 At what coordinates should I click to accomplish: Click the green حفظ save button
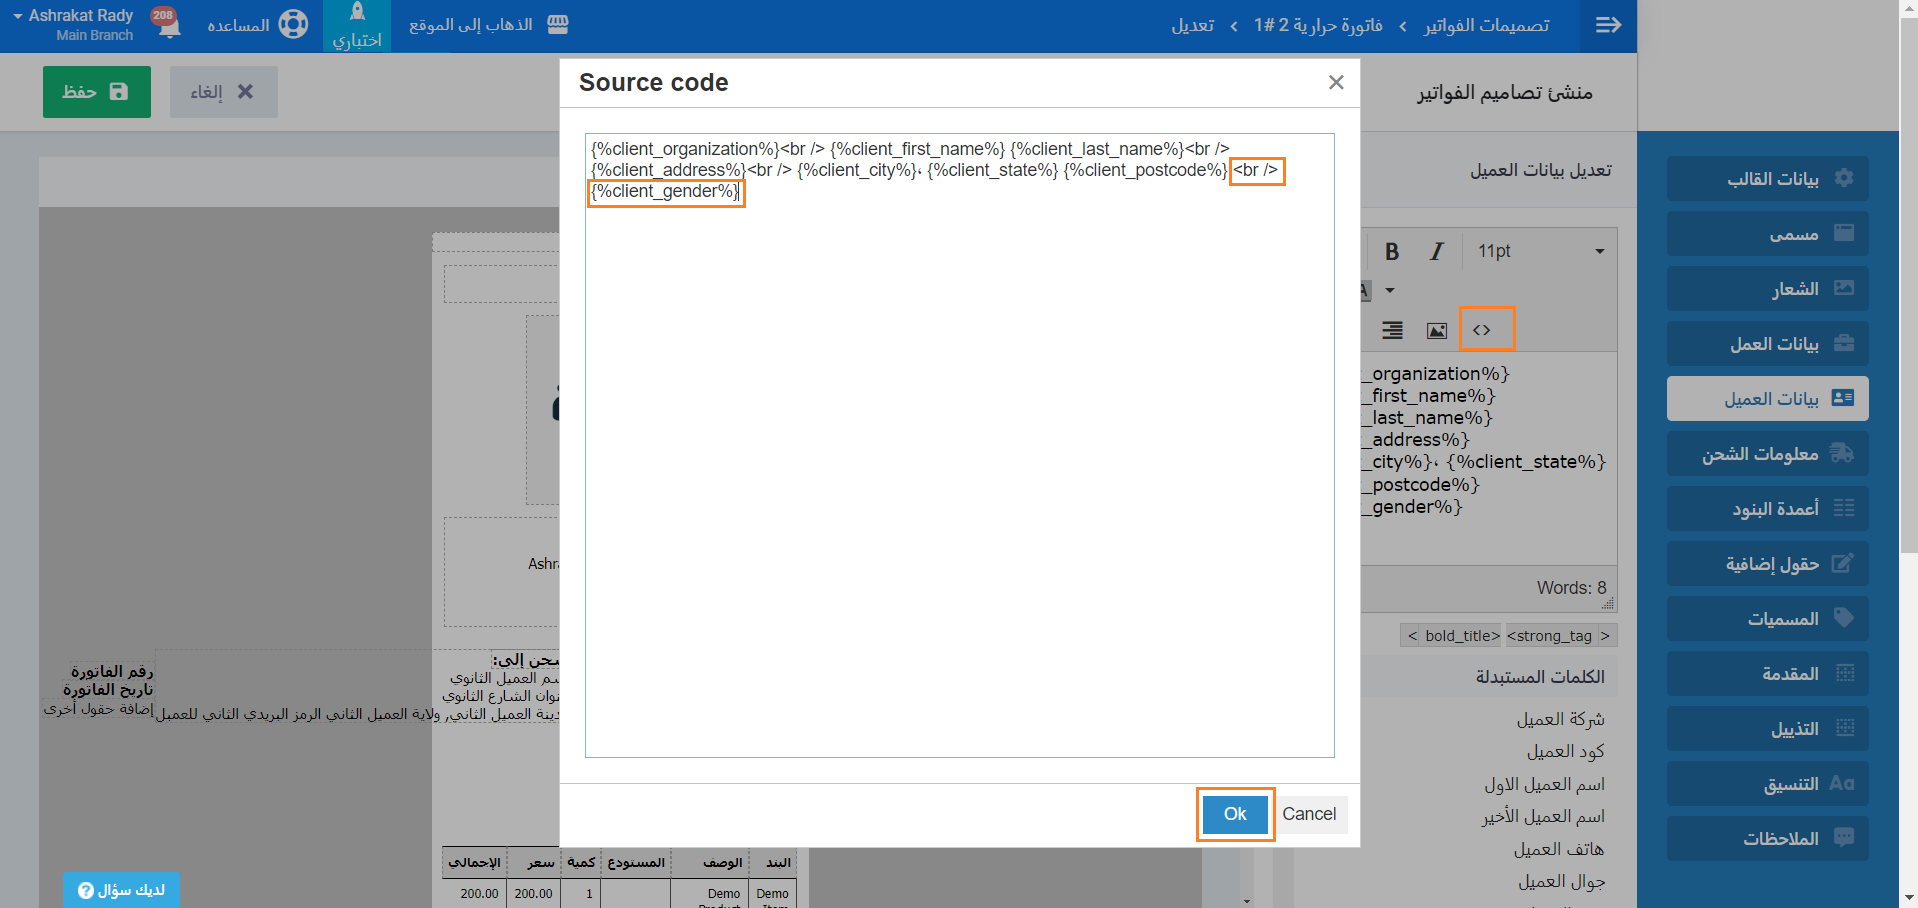pyautogui.click(x=97, y=92)
